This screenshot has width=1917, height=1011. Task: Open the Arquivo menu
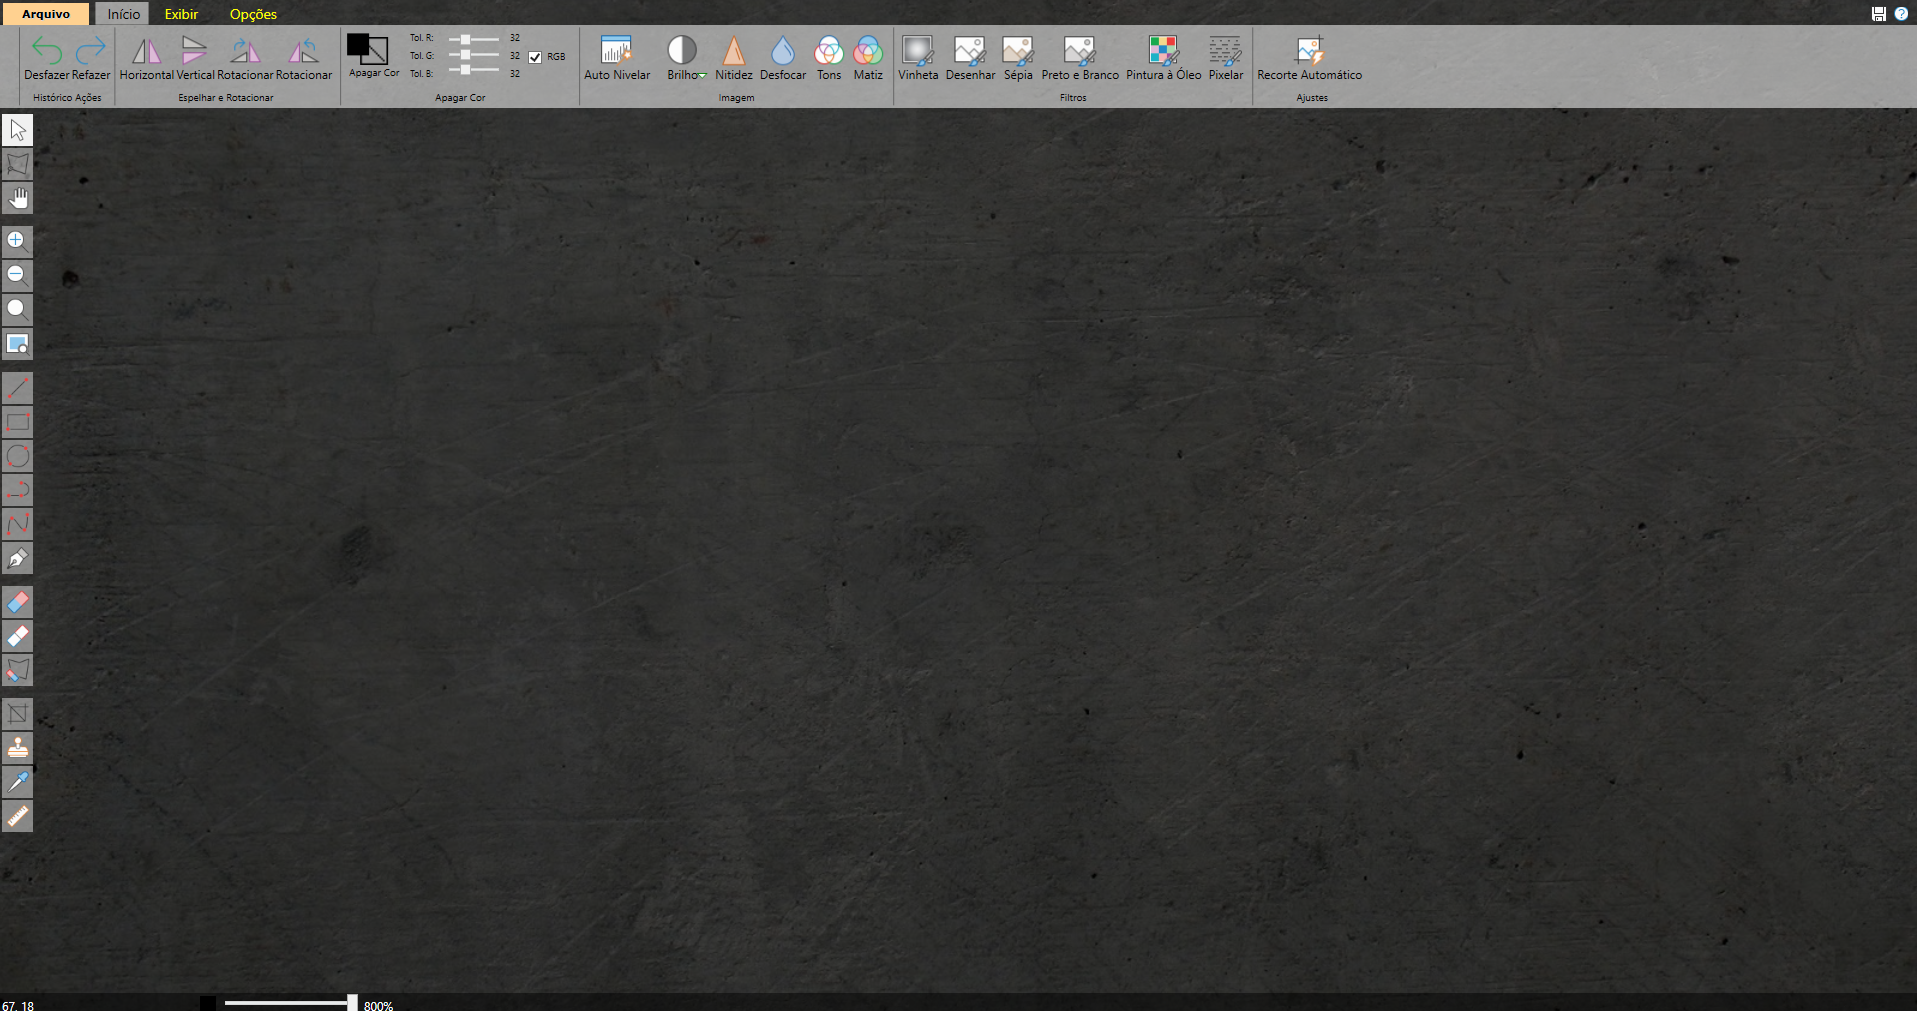46,14
